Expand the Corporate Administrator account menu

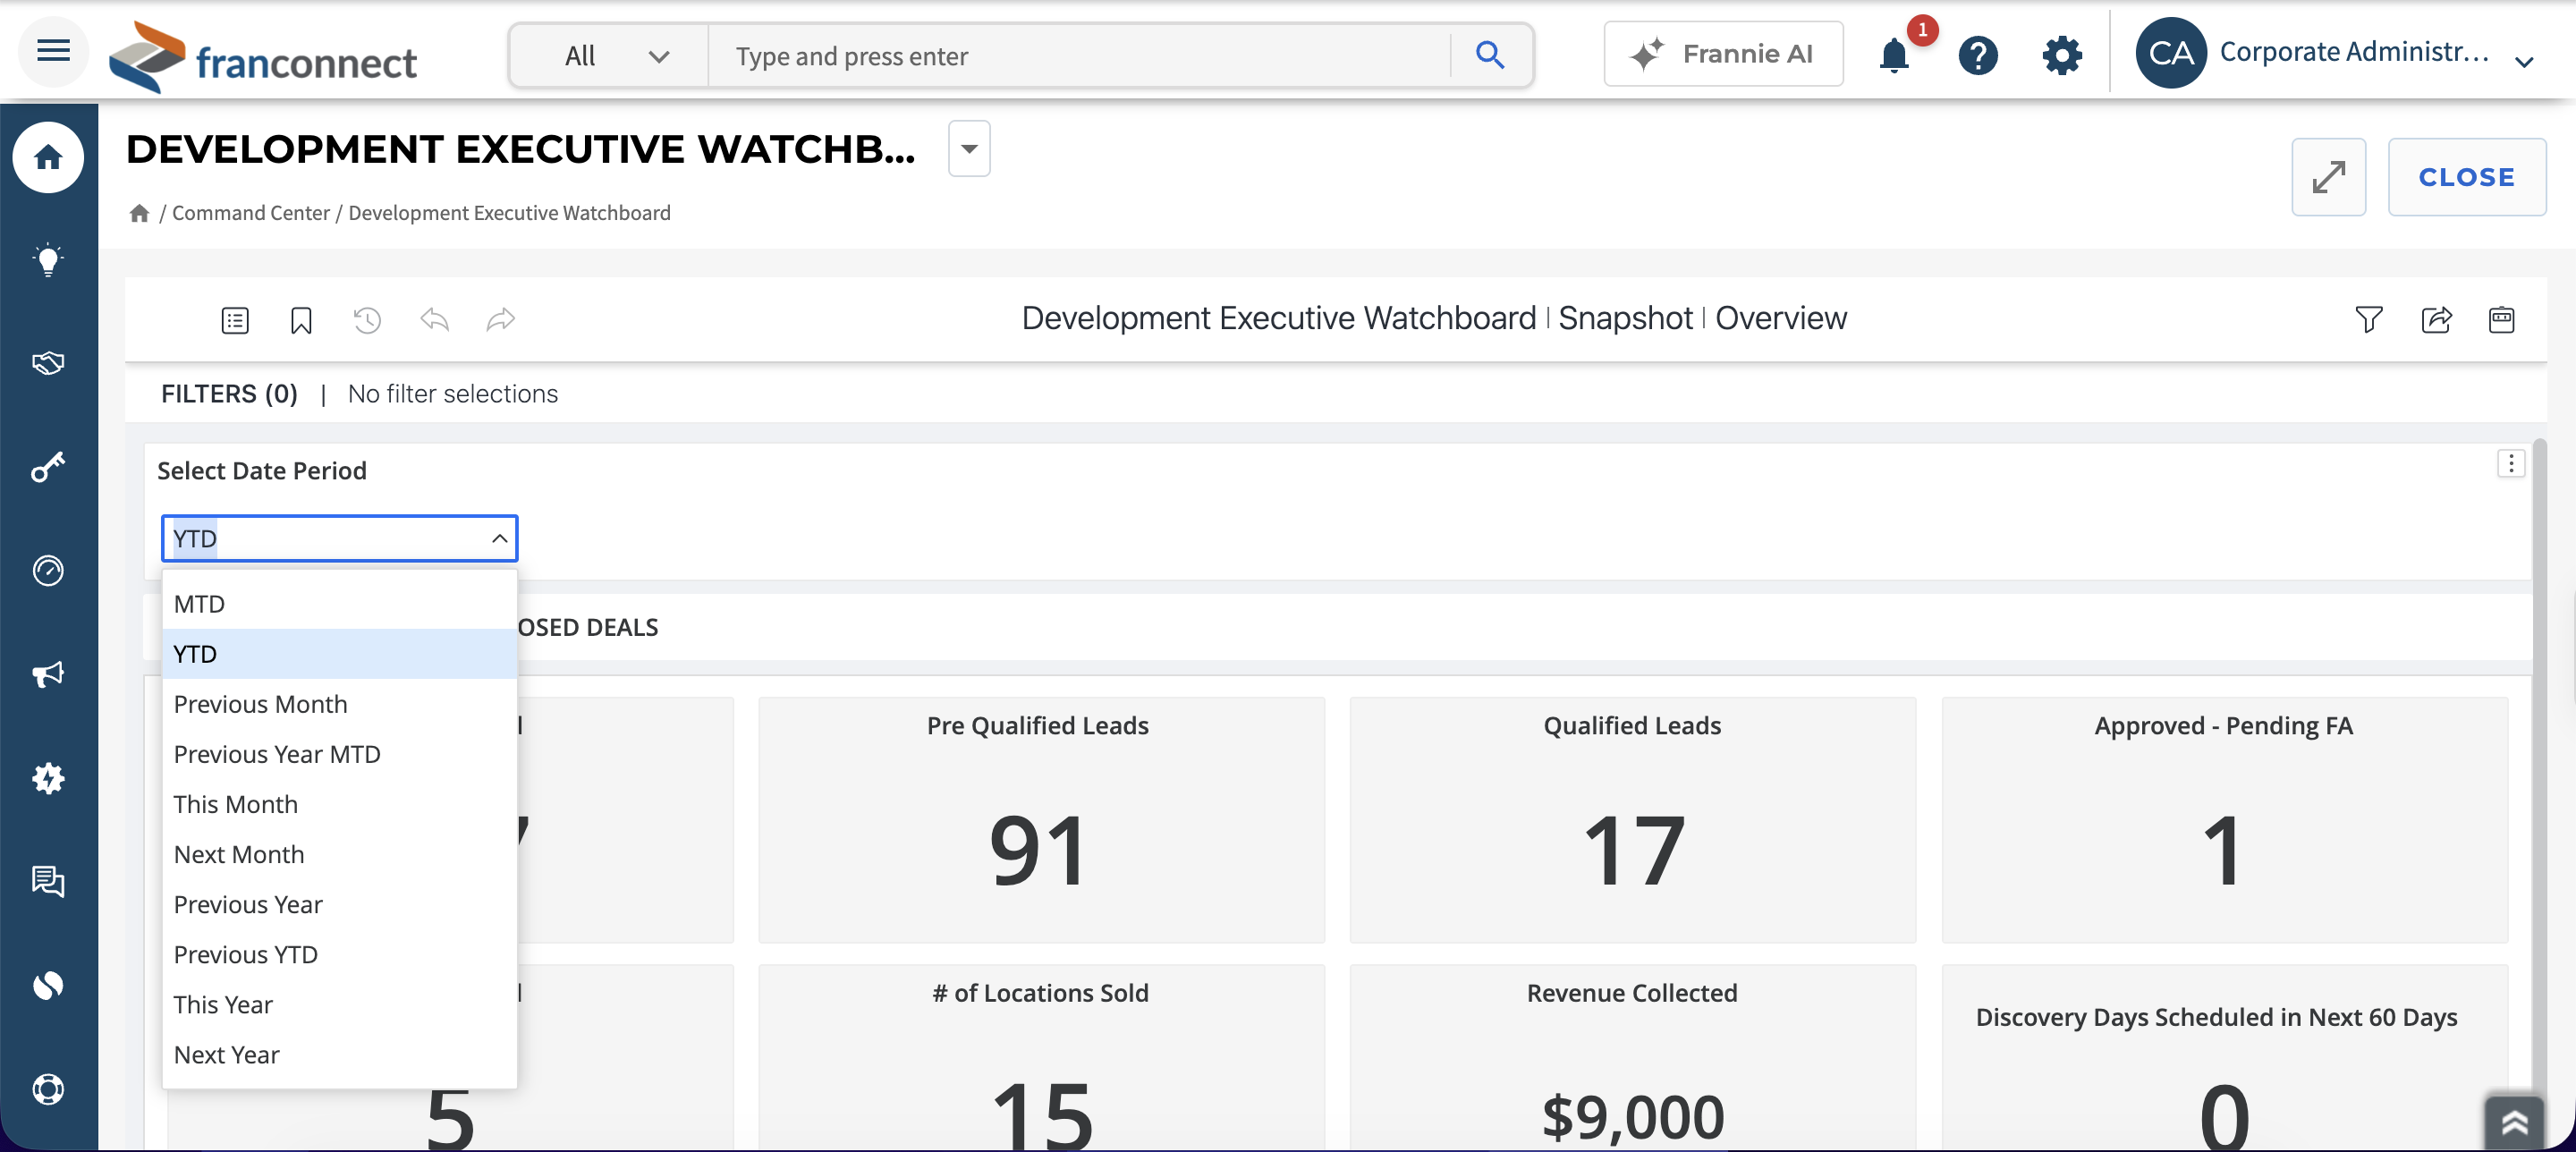(2335, 53)
